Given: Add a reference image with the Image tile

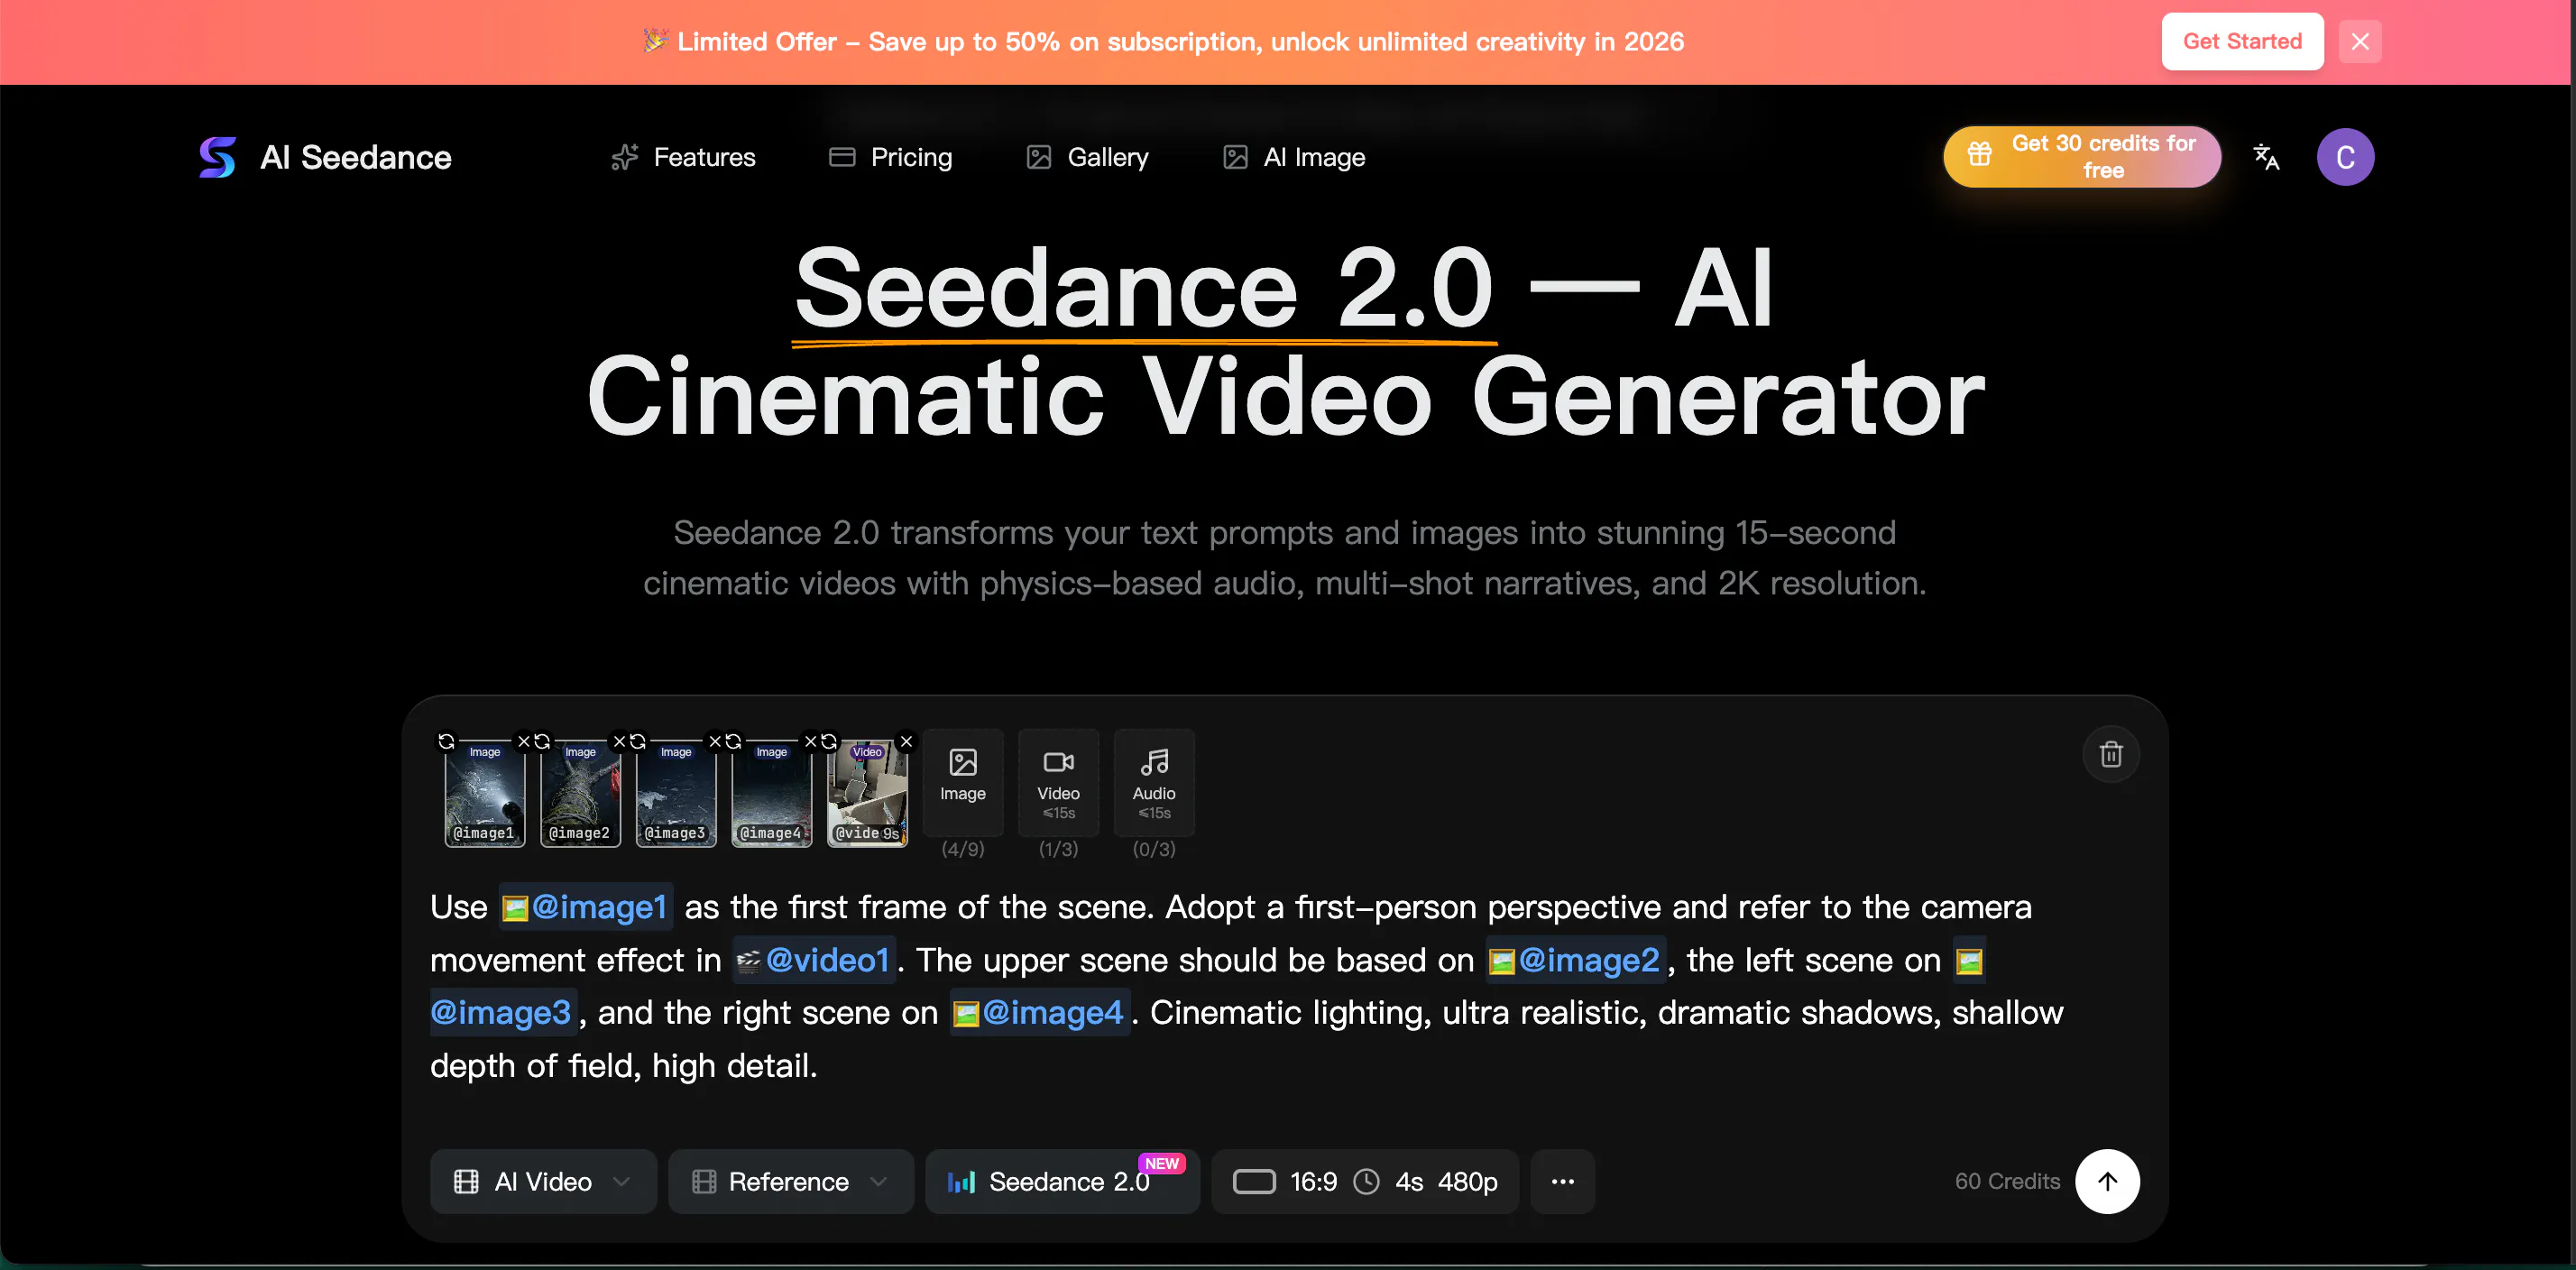Looking at the screenshot, I should pos(963,782).
